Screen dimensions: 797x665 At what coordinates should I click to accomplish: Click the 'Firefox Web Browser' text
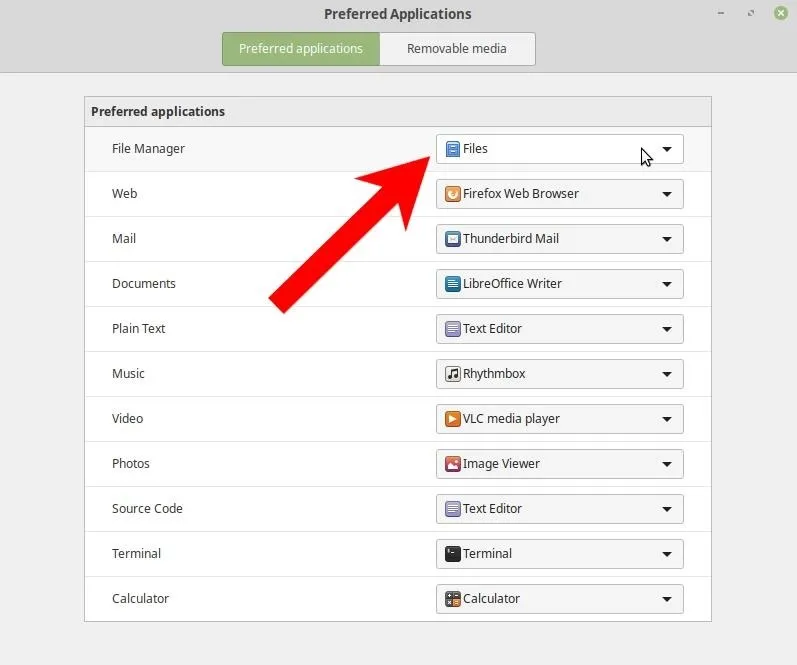[521, 194]
